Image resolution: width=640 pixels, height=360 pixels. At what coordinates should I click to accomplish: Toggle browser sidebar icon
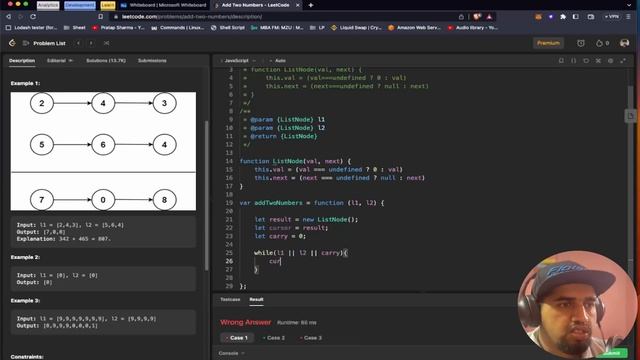pos(576,17)
